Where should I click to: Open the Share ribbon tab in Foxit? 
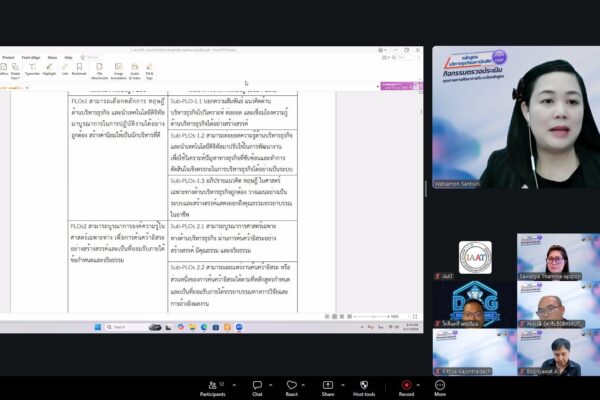click(x=52, y=57)
